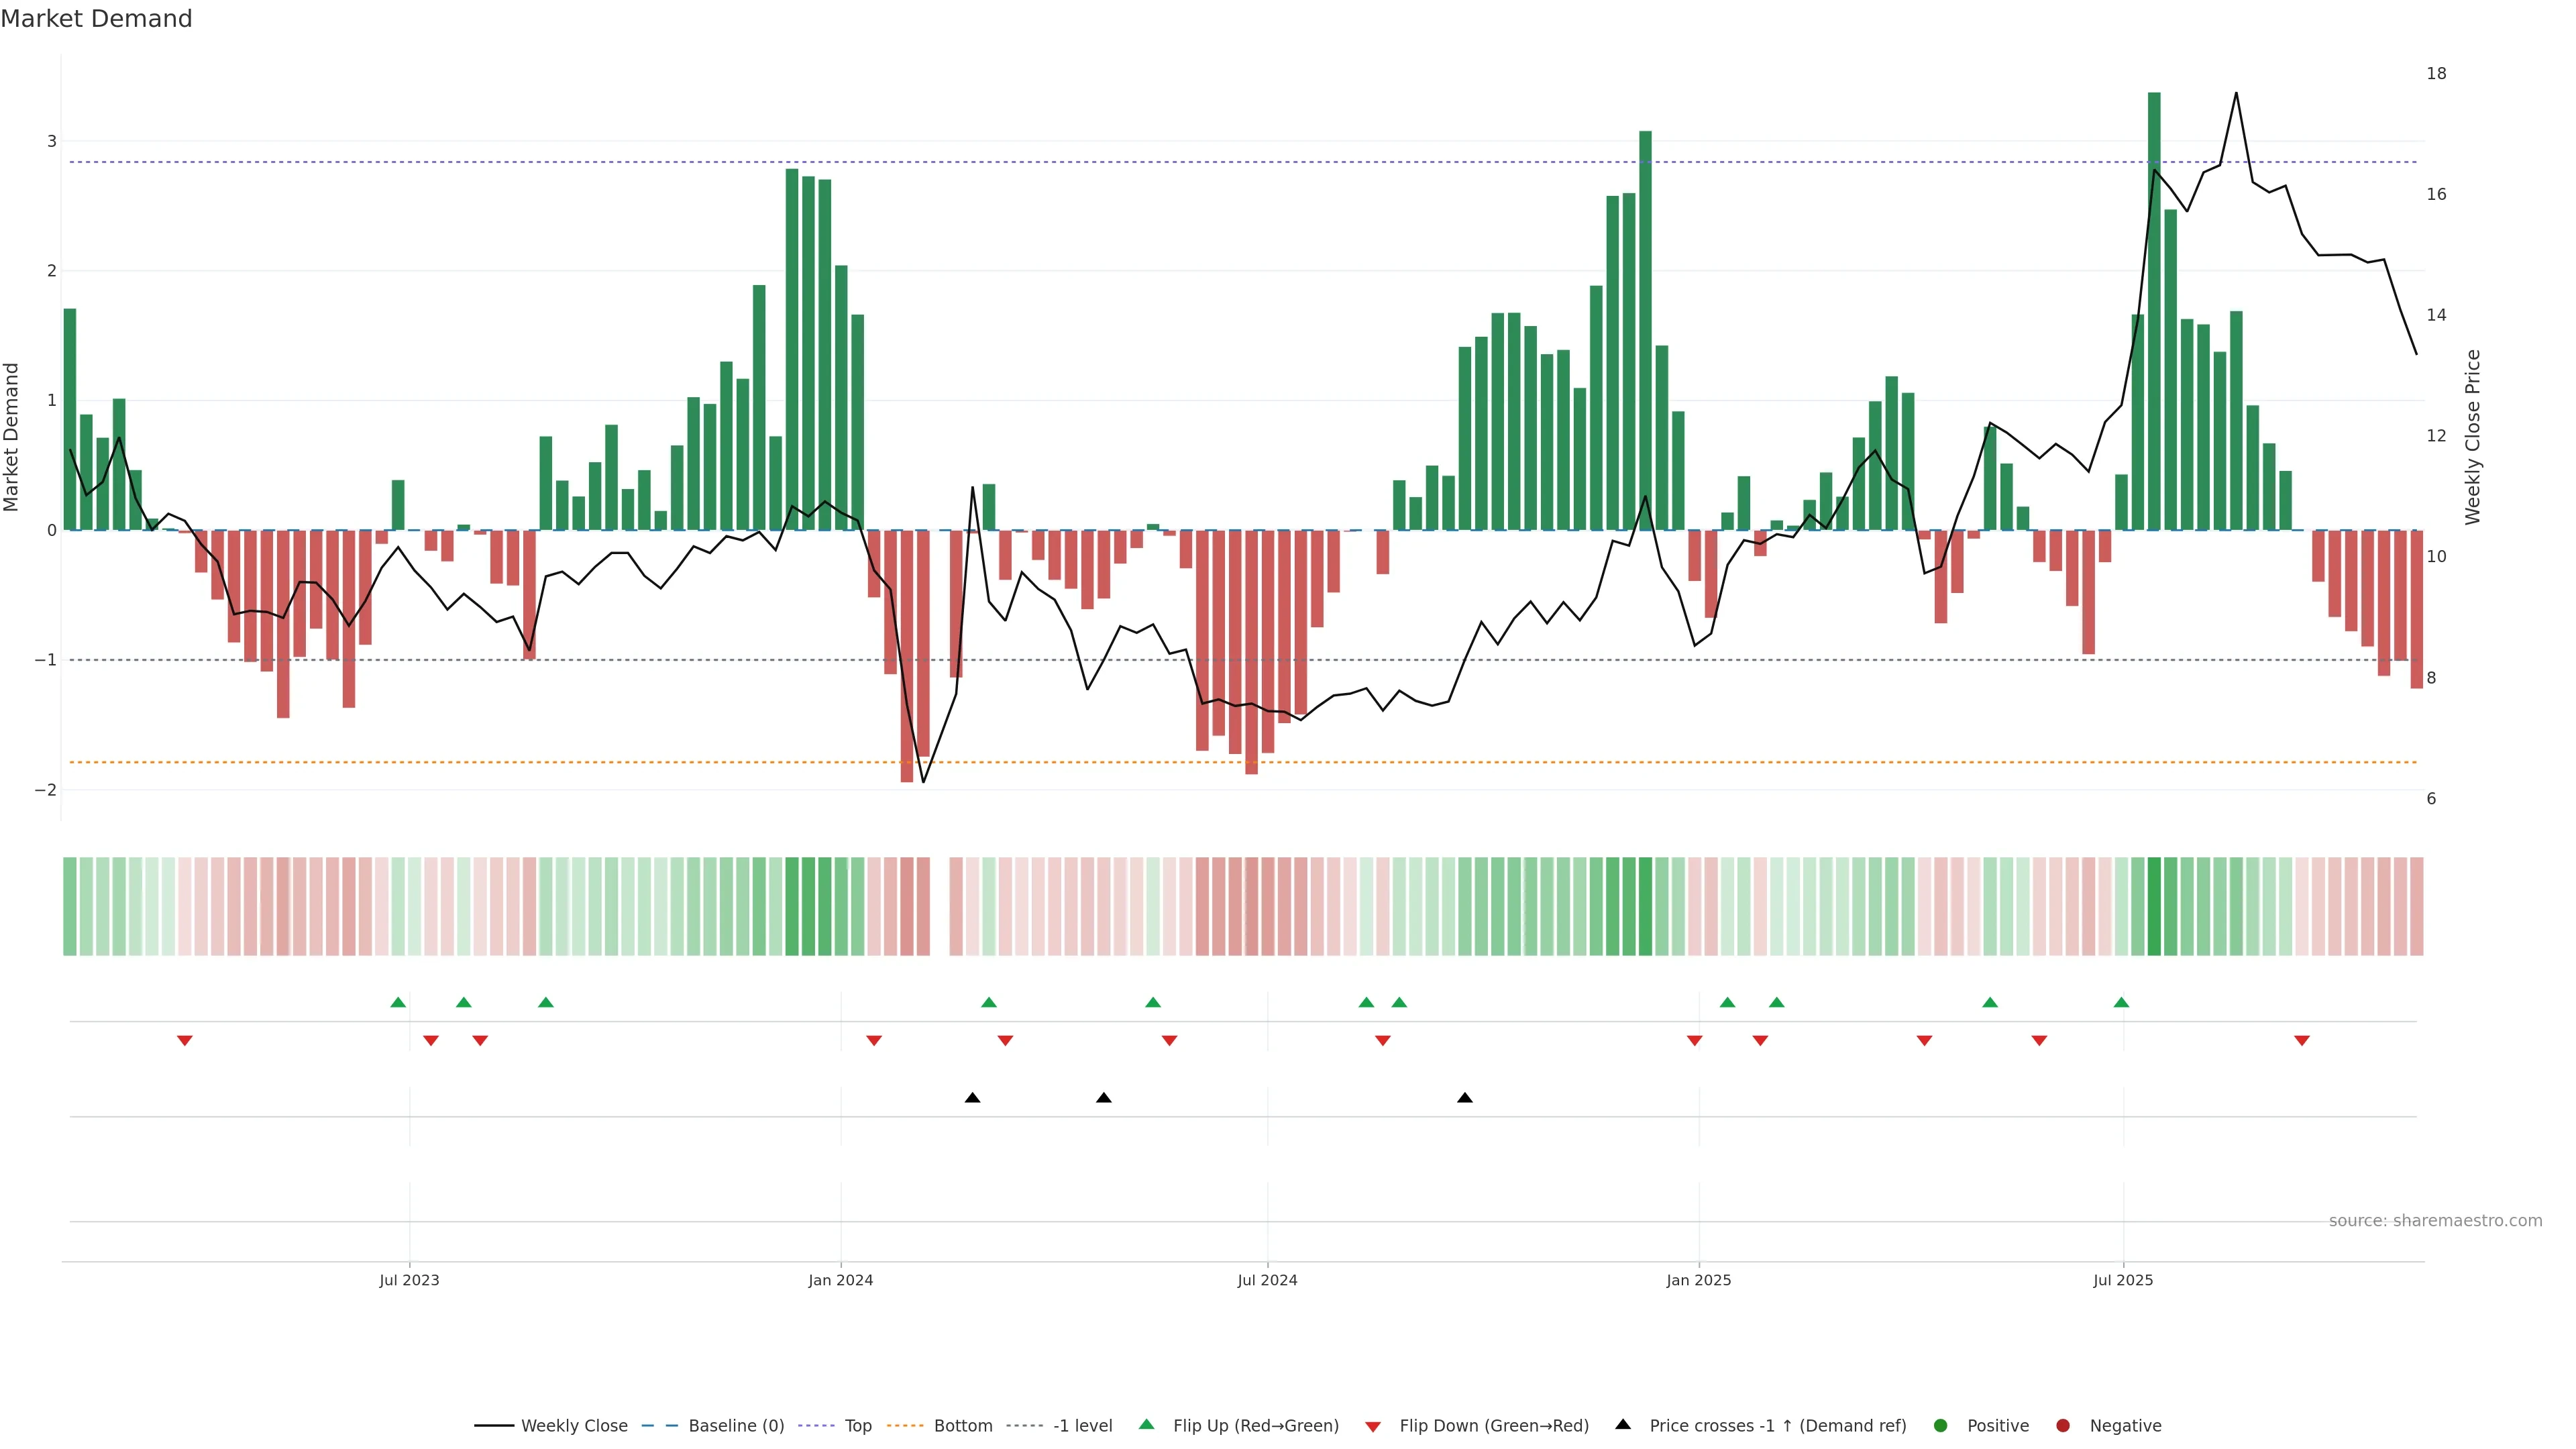Image resolution: width=2576 pixels, height=1449 pixels.
Task: Click the green Flip Up triangle legend icon
Action: tap(1147, 1425)
